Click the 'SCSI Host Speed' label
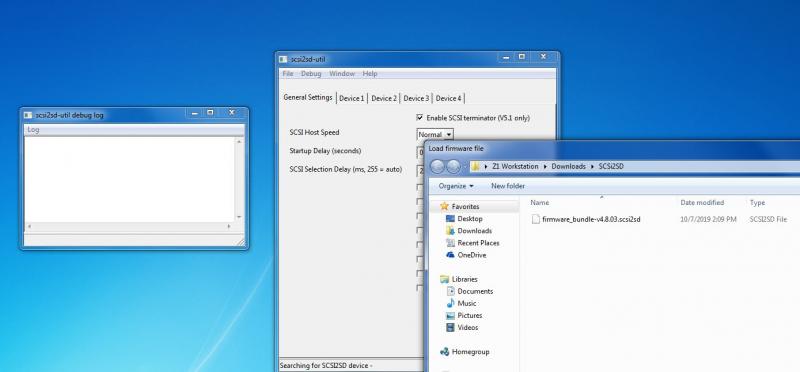Image resolution: width=800 pixels, height=372 pixels. 314,133
